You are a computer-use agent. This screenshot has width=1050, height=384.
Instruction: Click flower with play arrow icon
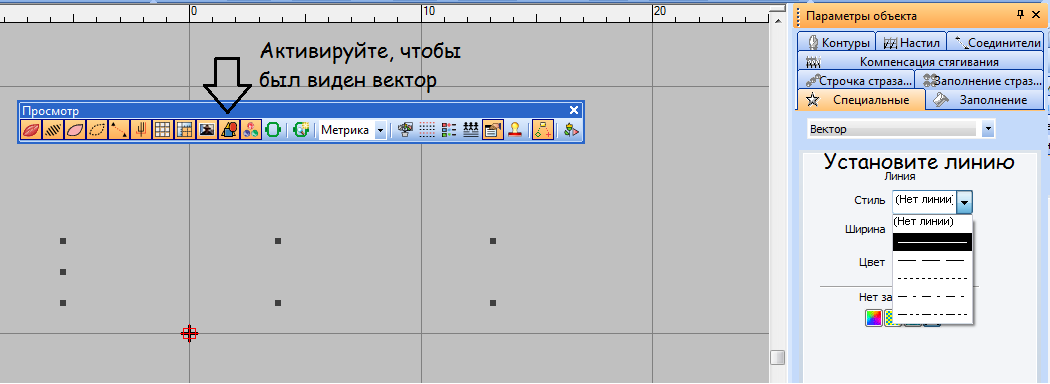(571, 130)
